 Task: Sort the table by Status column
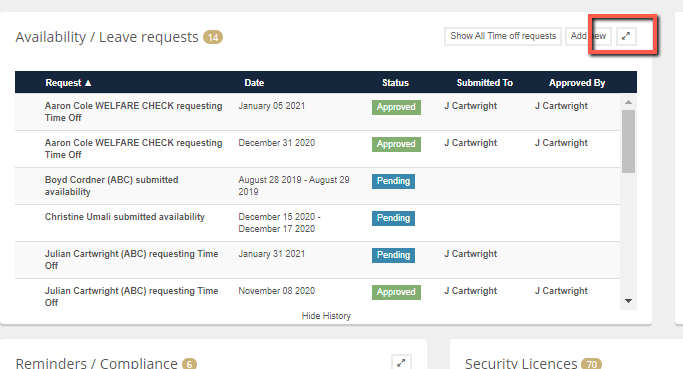click(x=396, y=83)
